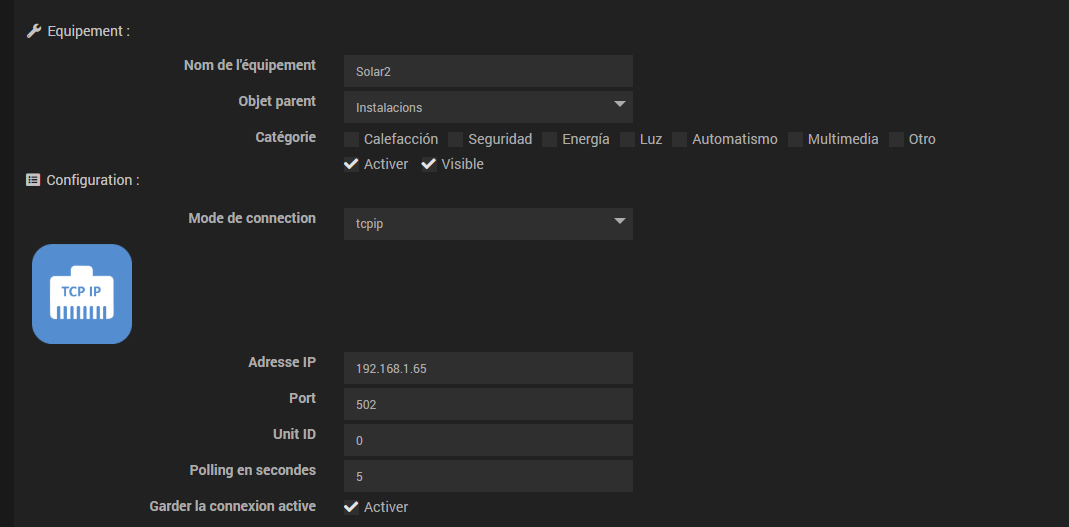The width and height of the screenshot is (1069, 527).
Task: Click the Nom de l'équipement field
Action: [488, 71]
